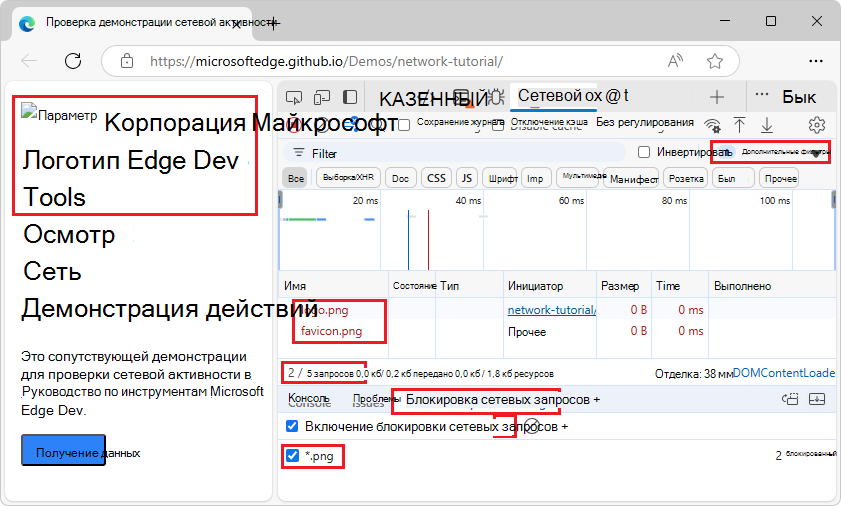
Task: Remove all patterns with the circle-slash icon
Action: (531, 427)
